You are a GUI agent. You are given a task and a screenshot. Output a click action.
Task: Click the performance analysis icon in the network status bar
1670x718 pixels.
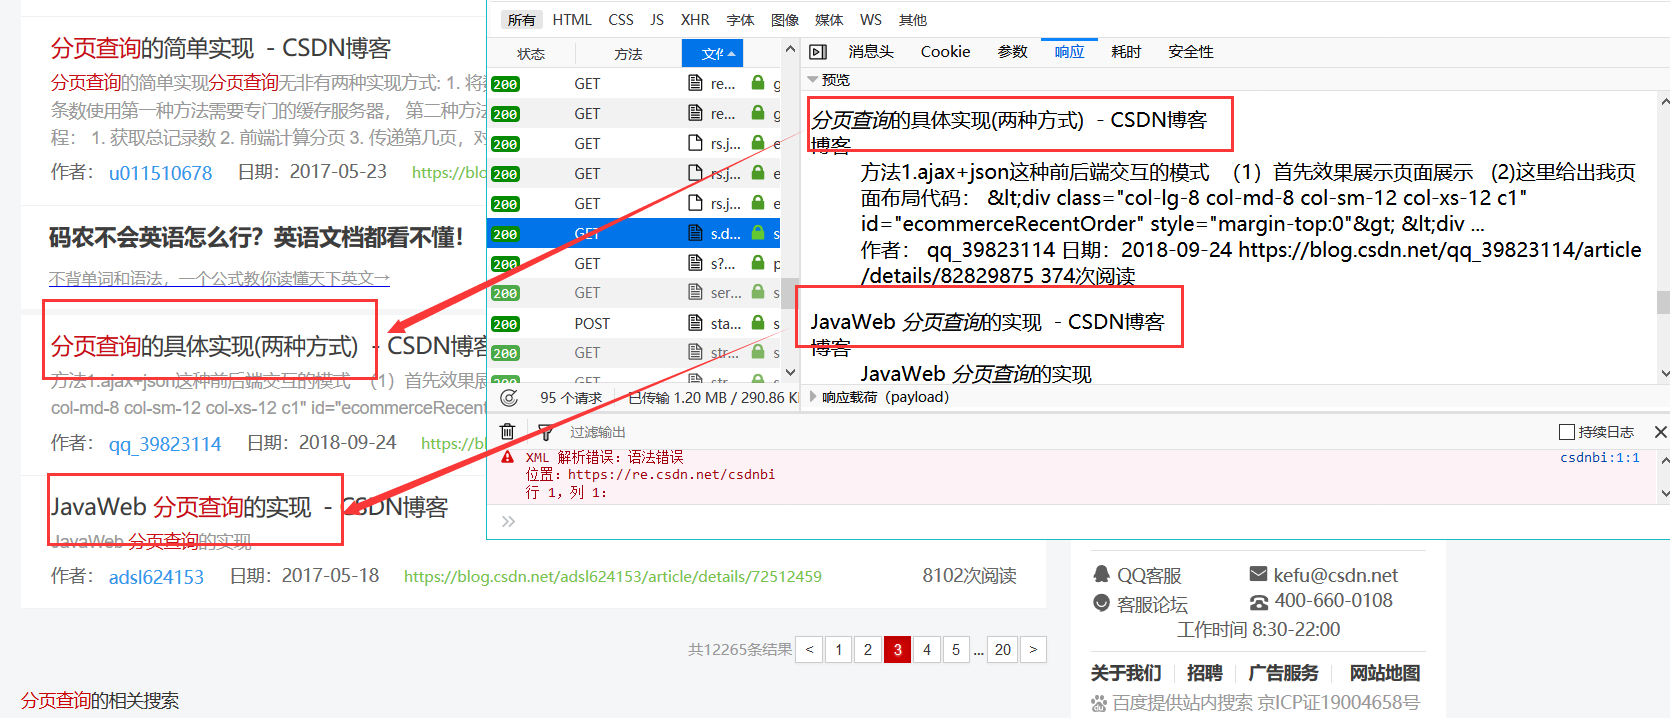[509, 398]
